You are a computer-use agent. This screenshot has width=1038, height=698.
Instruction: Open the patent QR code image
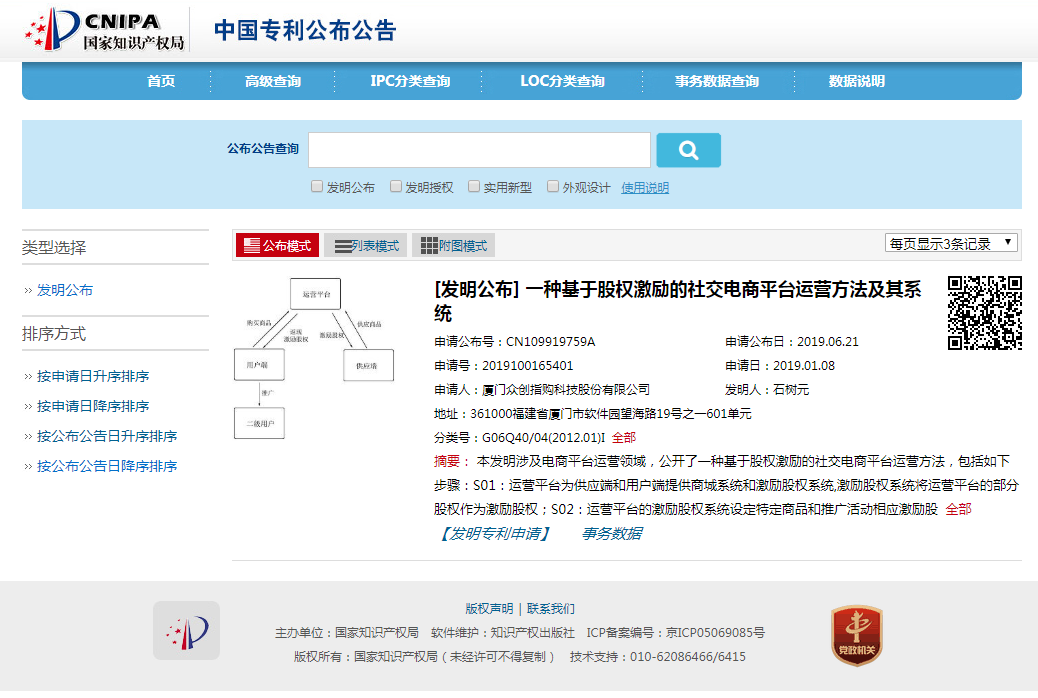coord(984,313)
